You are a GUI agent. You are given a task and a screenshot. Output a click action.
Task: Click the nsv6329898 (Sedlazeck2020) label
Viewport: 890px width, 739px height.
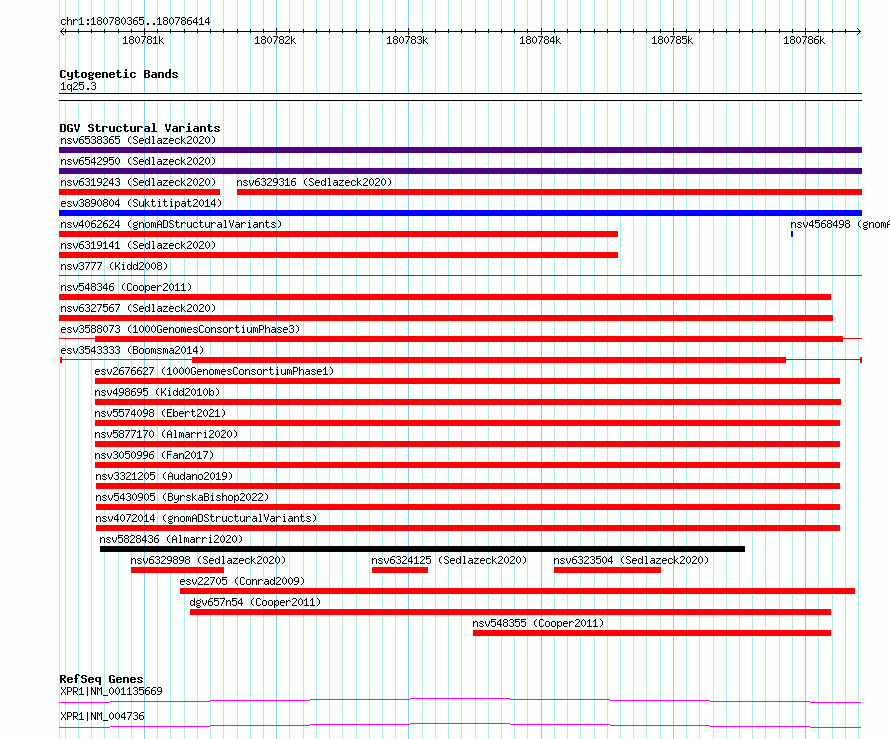click(208, 560)
